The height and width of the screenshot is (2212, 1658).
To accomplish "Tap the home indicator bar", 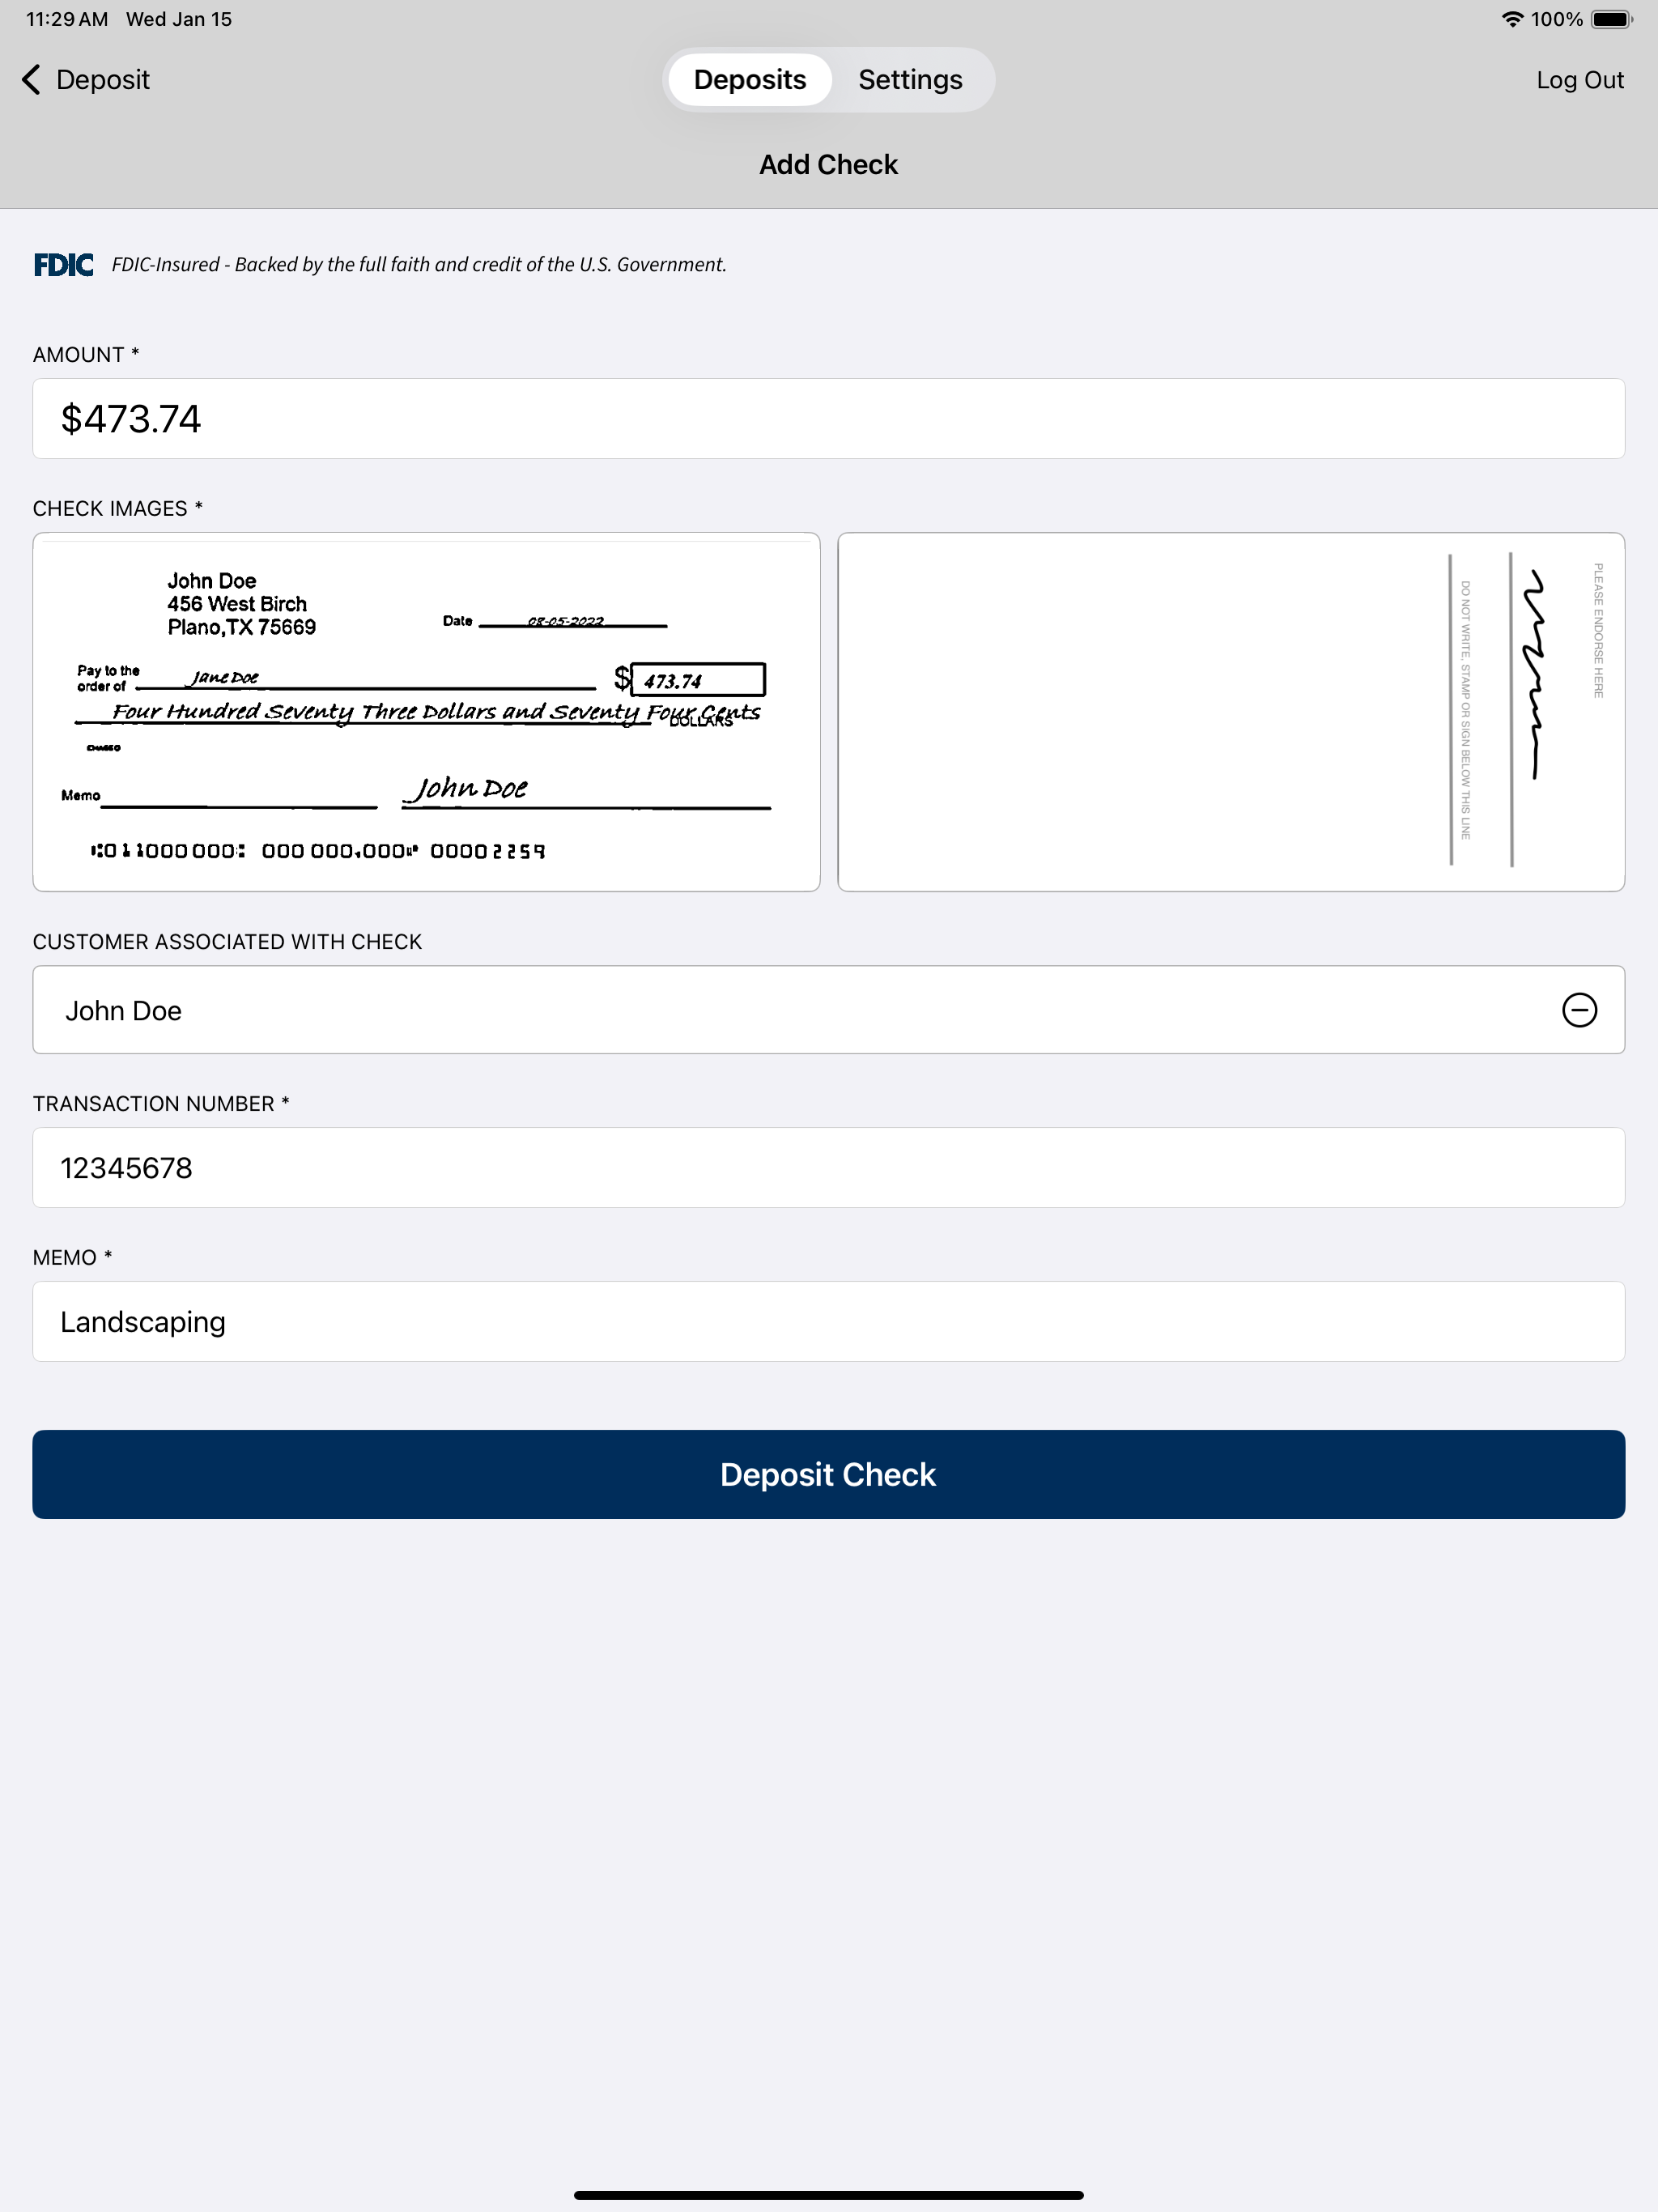I will [x=828, y=2195].
